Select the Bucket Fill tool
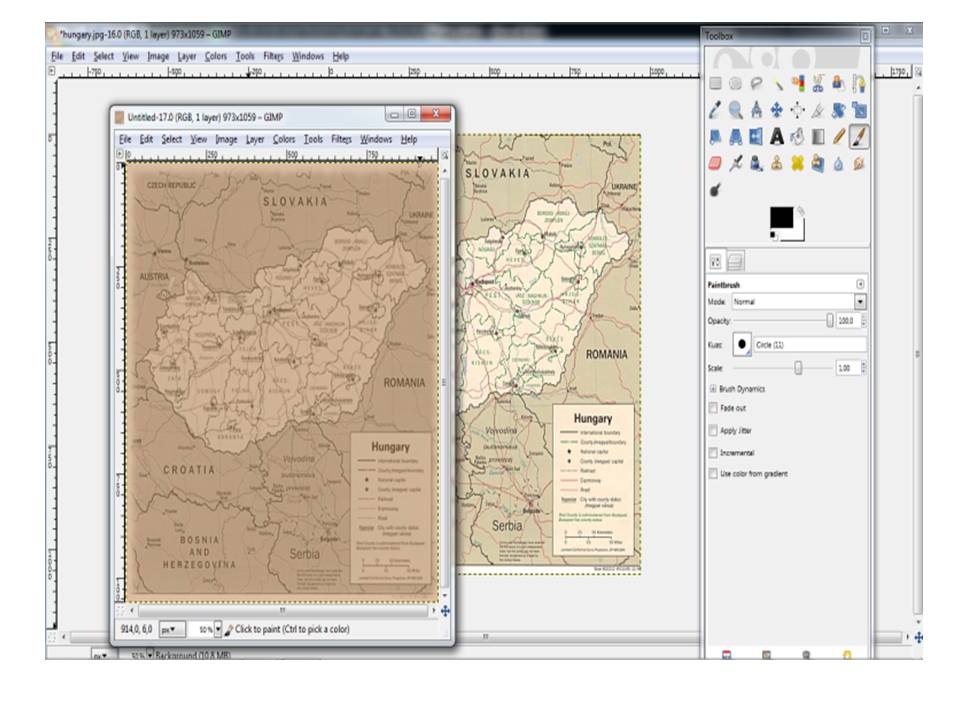This screenshot has width=960, height=720. click(x=798, y=137)
